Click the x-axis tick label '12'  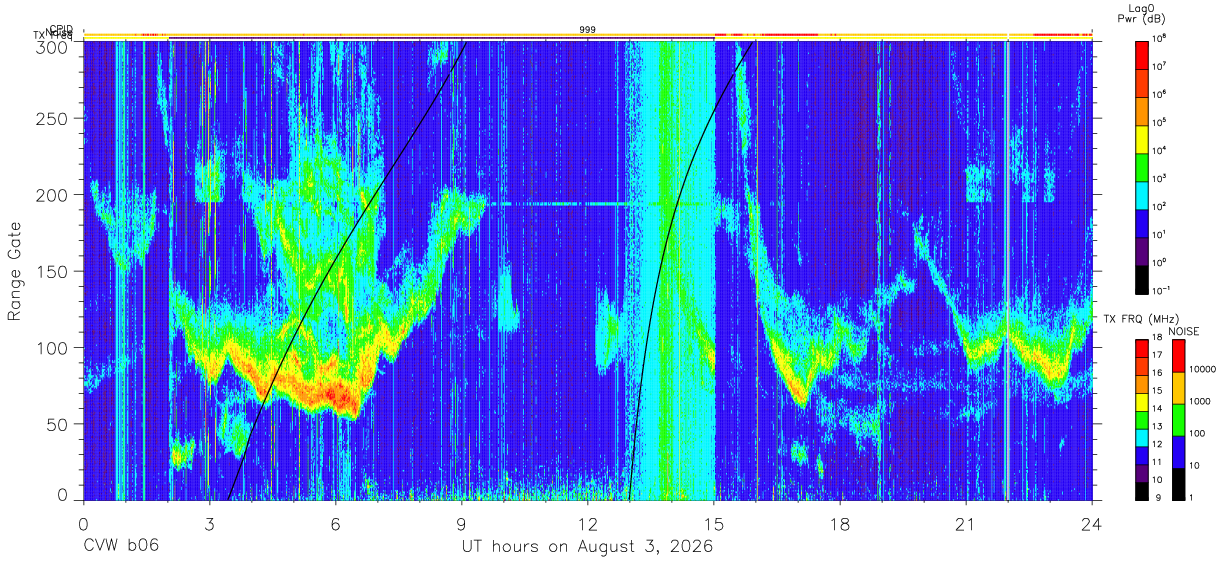tap(588, 524)
